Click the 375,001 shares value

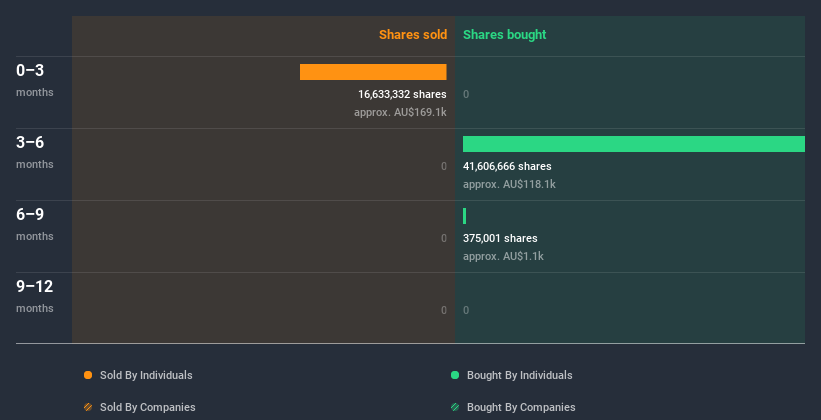[x=500, y=238]
